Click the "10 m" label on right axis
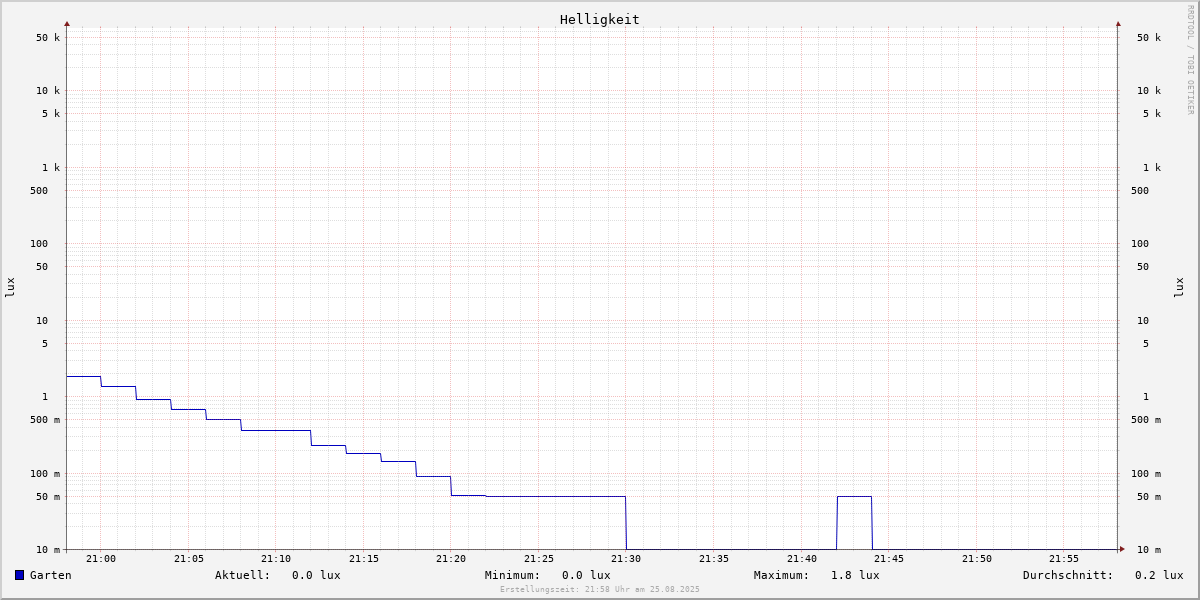Screen dimensions: 1200x600 pyautogui.click(x=1149, y=550)
